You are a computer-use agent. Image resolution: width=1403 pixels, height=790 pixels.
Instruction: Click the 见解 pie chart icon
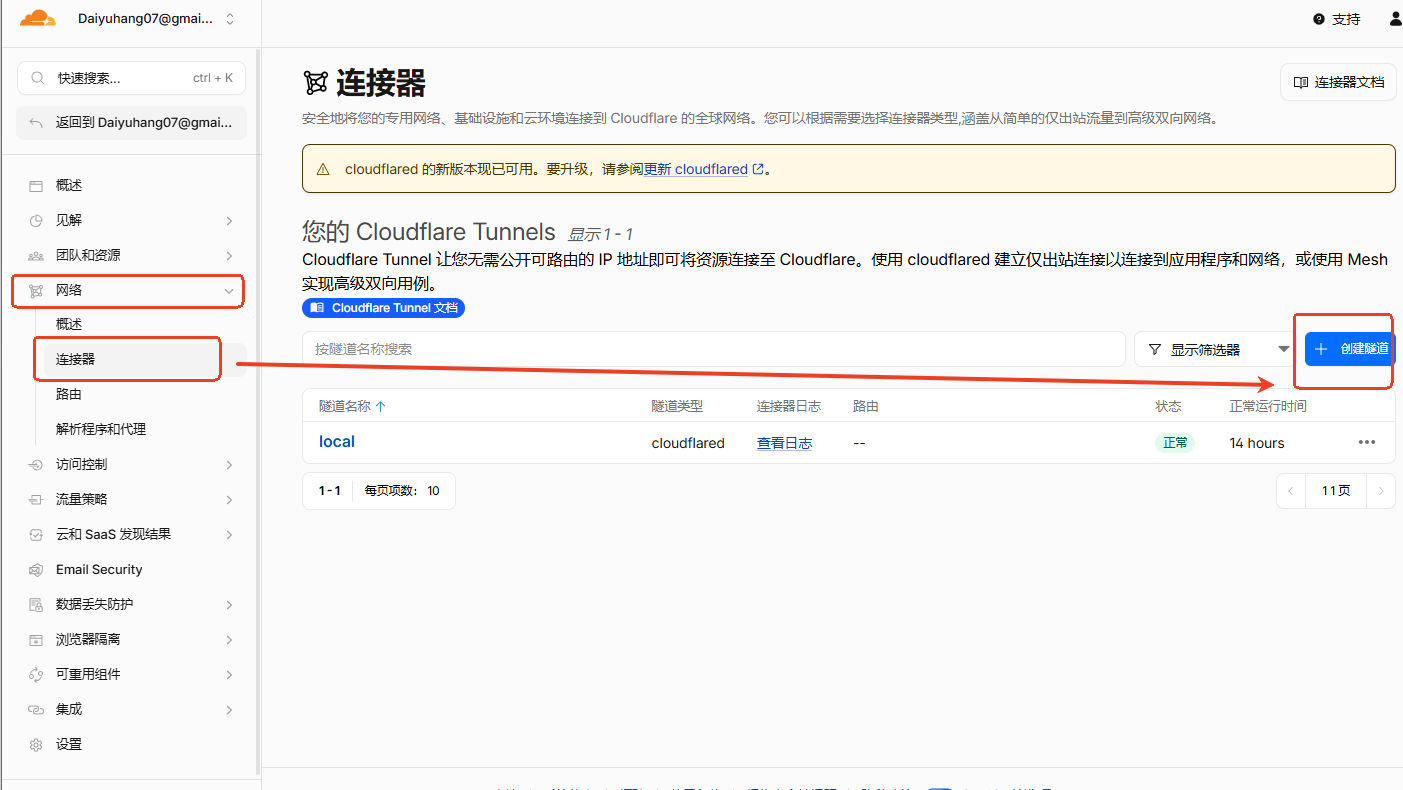point(36,221)
